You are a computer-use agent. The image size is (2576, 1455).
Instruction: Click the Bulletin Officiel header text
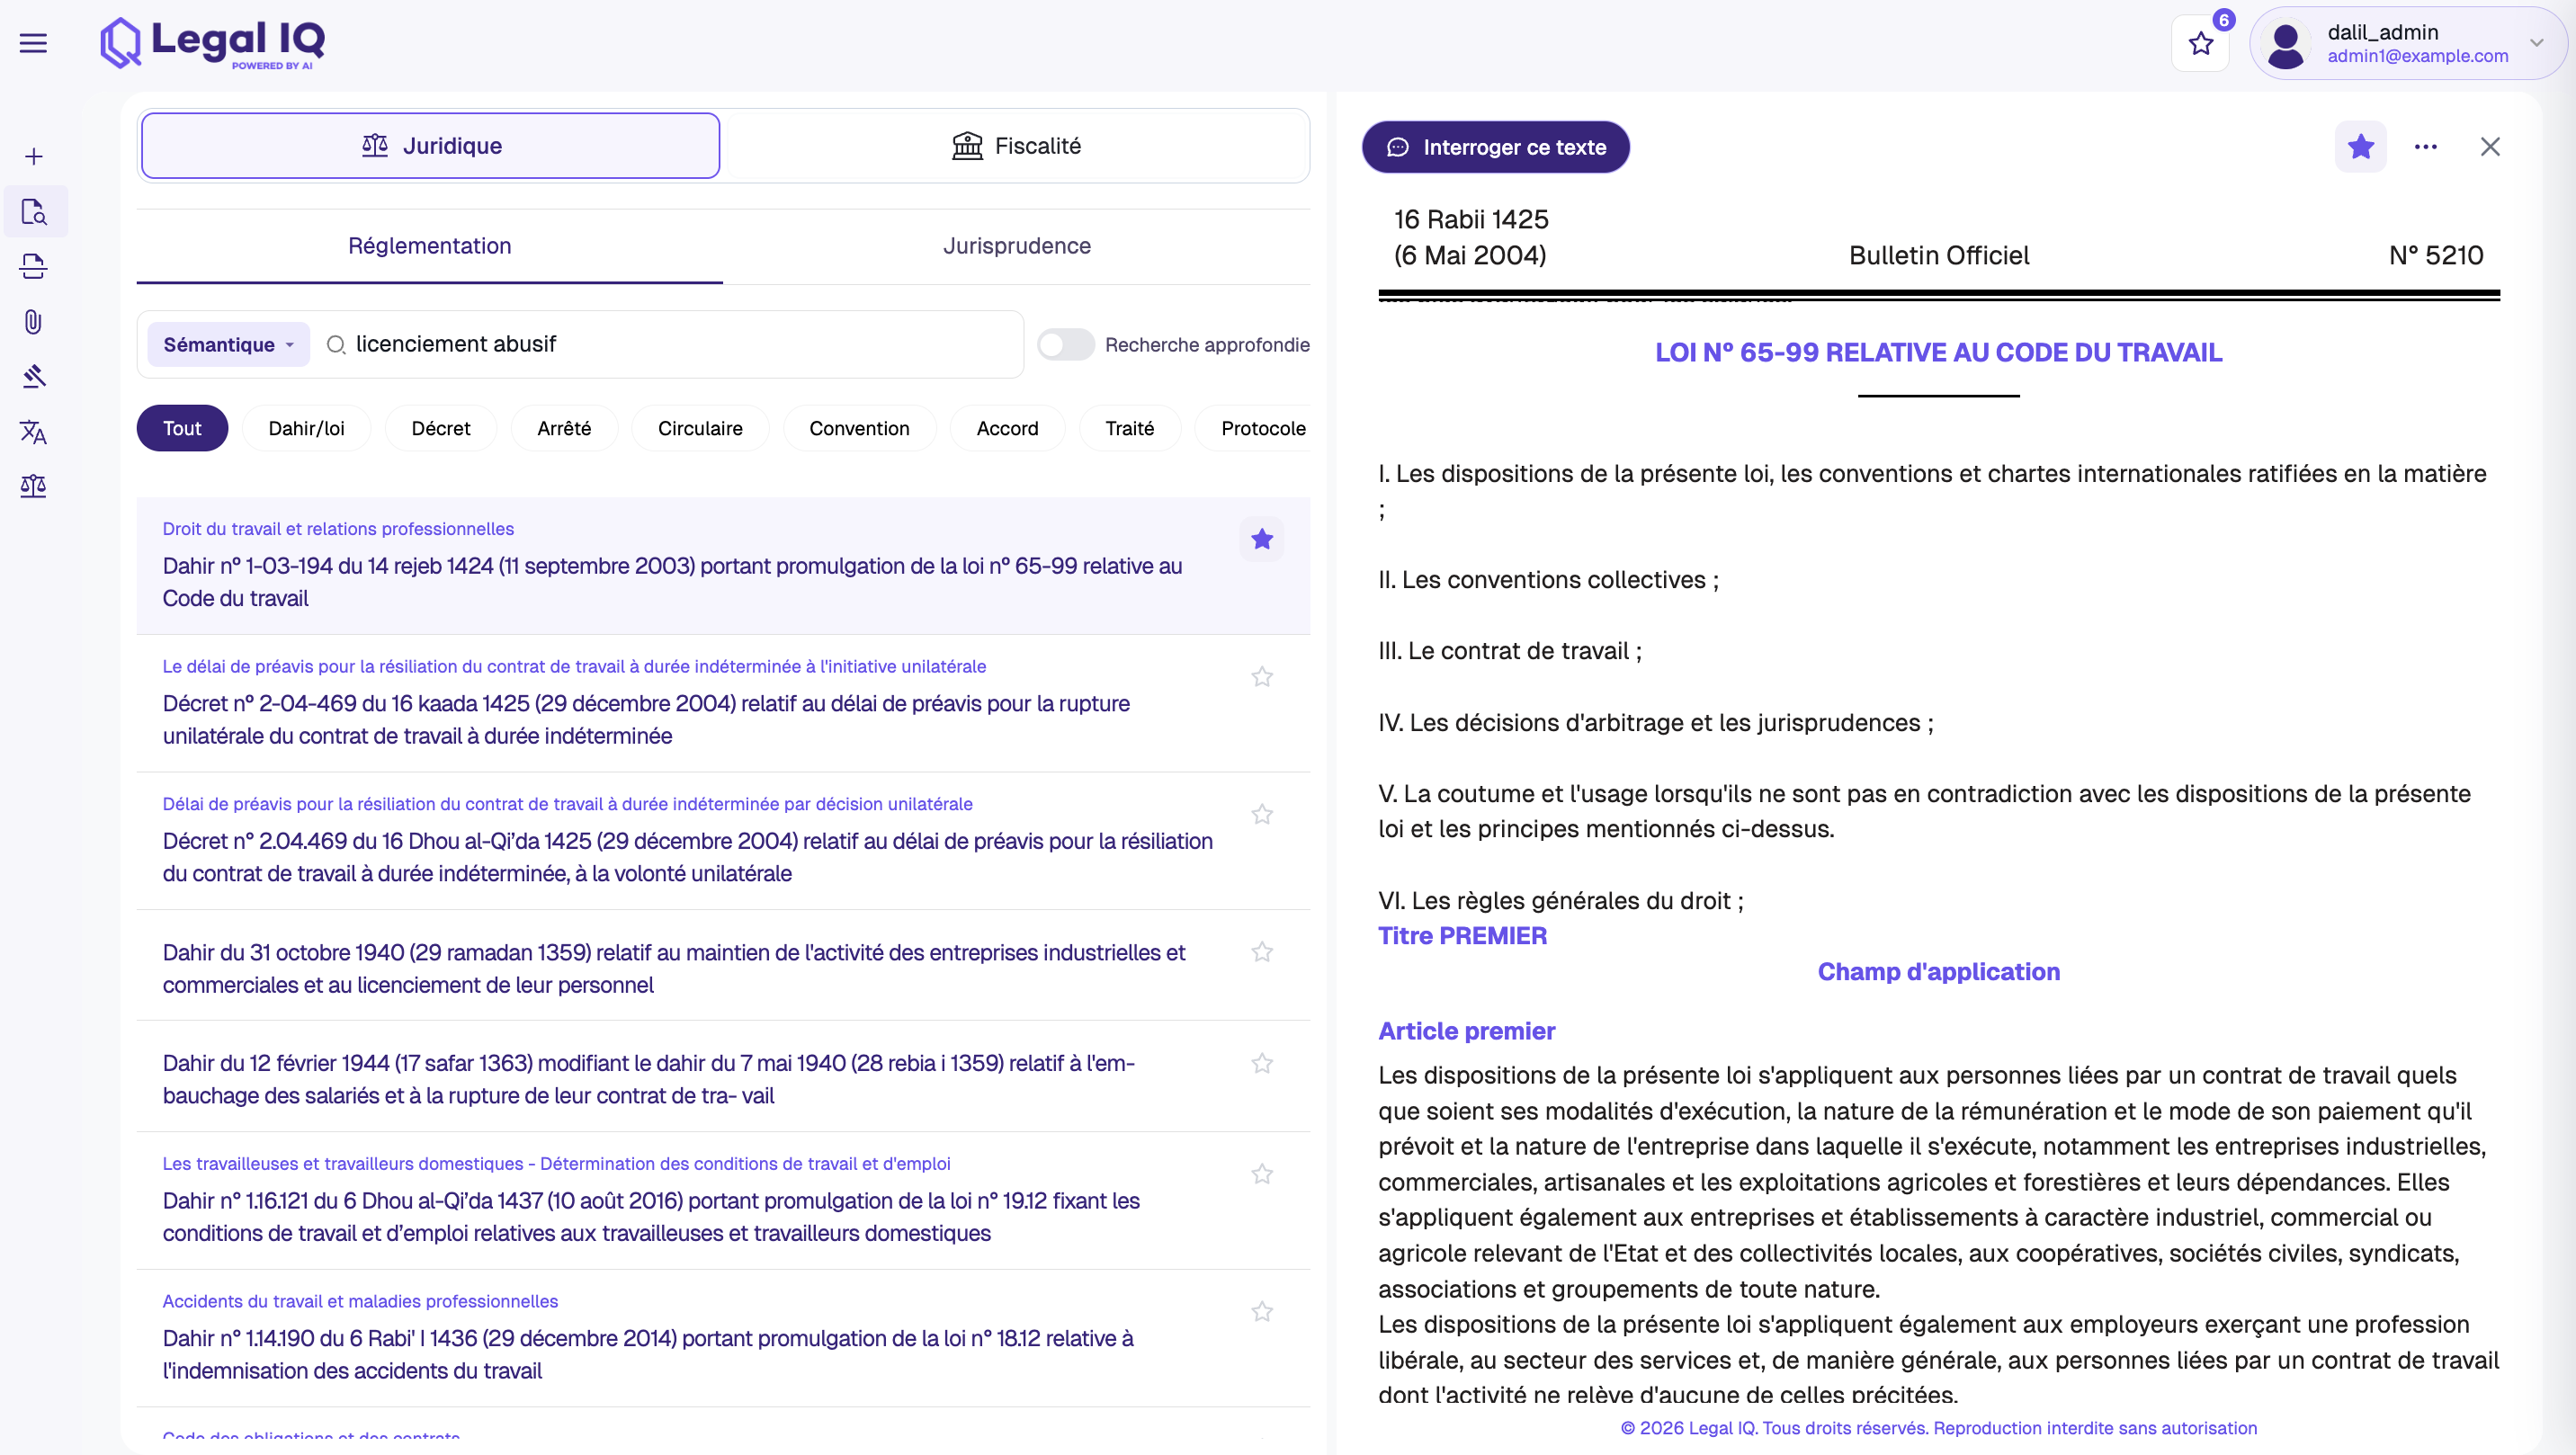(x=1938, y=256)
